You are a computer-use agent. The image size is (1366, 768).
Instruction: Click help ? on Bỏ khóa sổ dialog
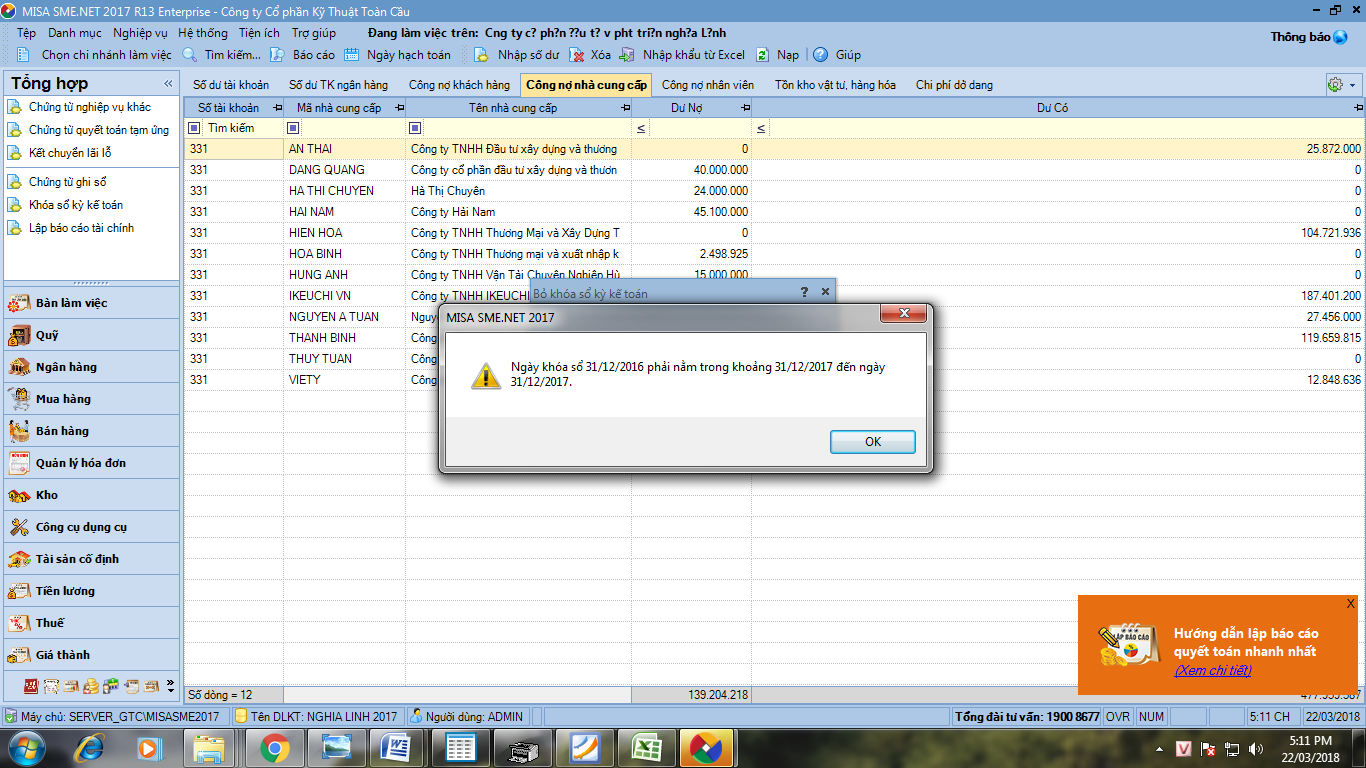(x=804, y=292)
